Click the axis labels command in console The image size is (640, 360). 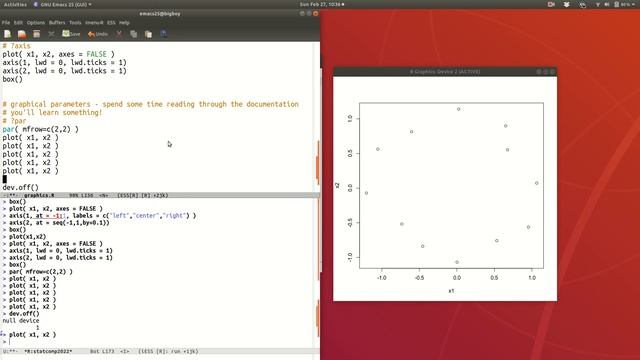(x=102, y=216)
